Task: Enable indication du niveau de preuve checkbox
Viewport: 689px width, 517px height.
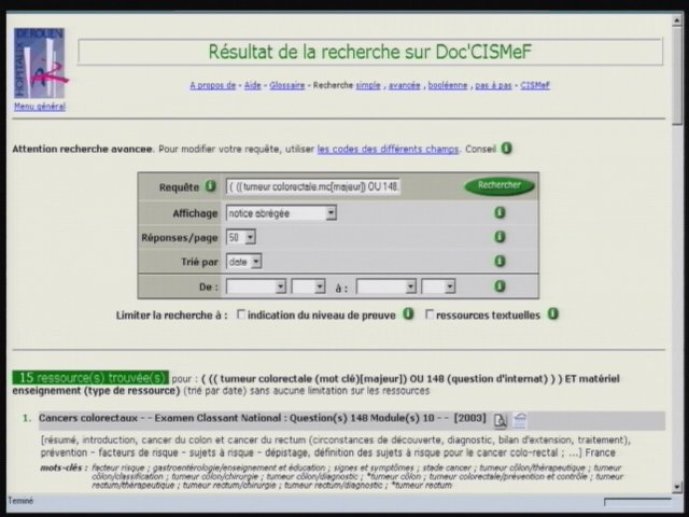Action: click(x=241, y=314)
